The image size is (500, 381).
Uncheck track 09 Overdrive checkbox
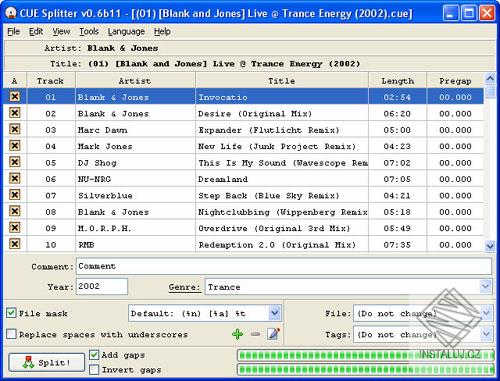point(14,228)
